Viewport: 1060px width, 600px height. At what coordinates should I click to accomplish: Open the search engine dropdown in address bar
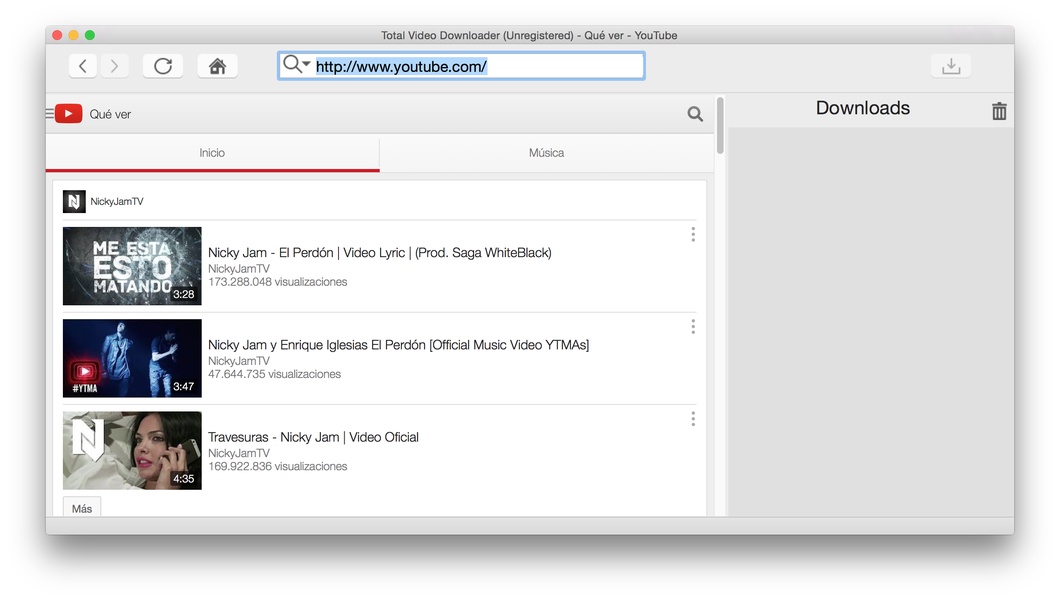(296, 65)
